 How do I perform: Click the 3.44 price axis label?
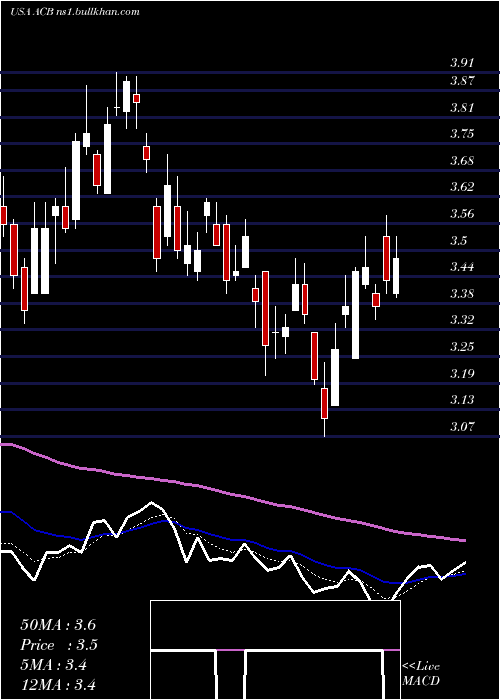462,267
